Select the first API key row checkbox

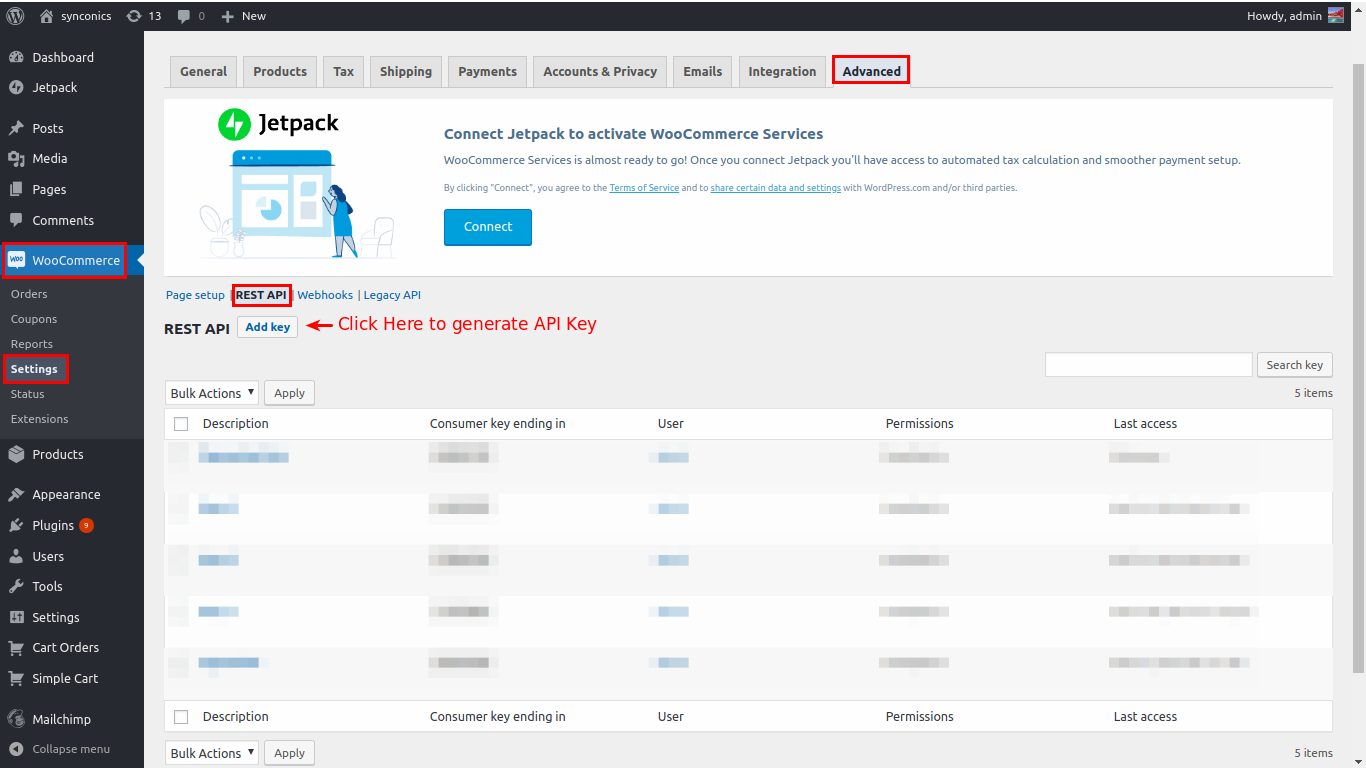pos(179,457)
